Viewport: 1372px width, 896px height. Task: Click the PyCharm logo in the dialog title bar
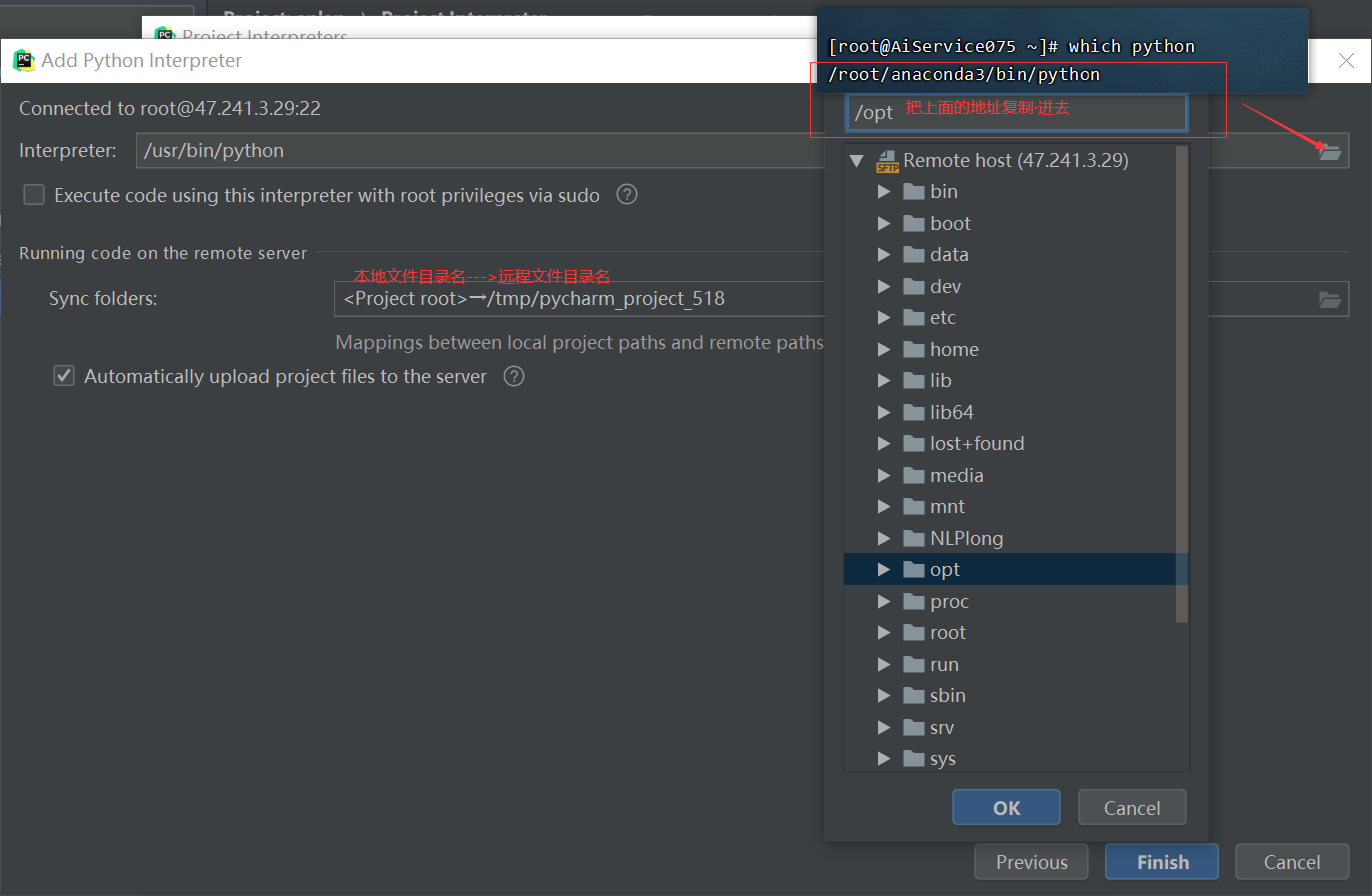(x=24, y=60)
